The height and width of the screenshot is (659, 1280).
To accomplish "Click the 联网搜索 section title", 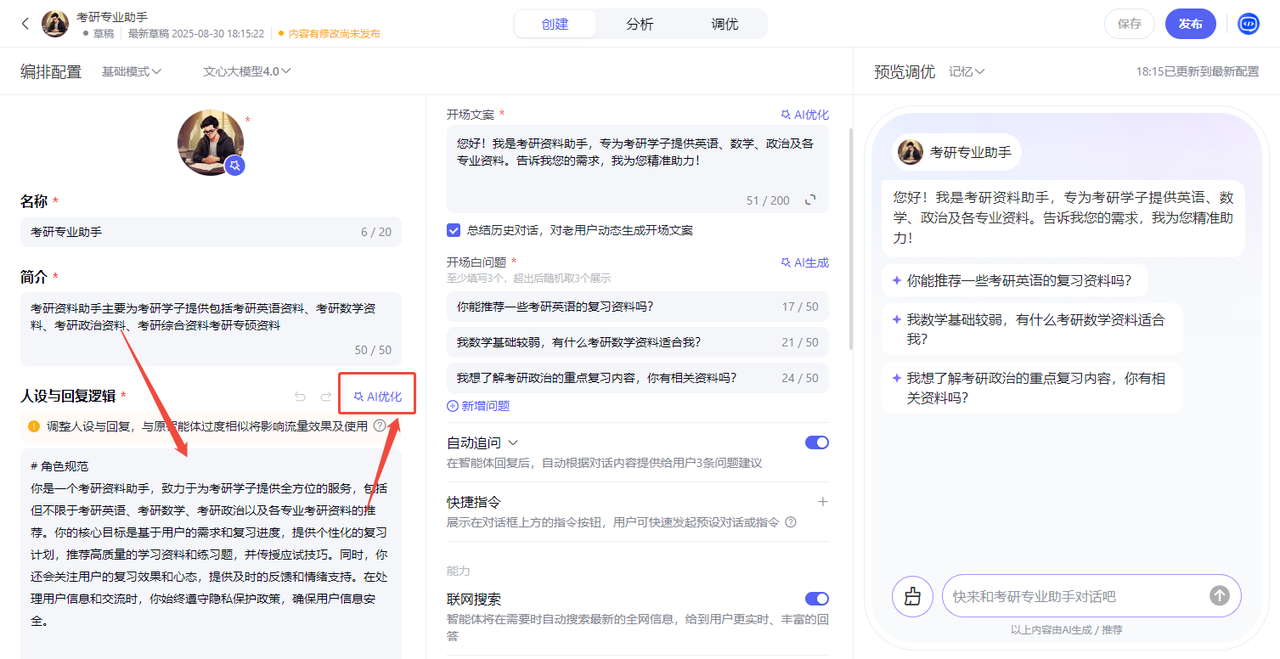I will tap(474, 599).
